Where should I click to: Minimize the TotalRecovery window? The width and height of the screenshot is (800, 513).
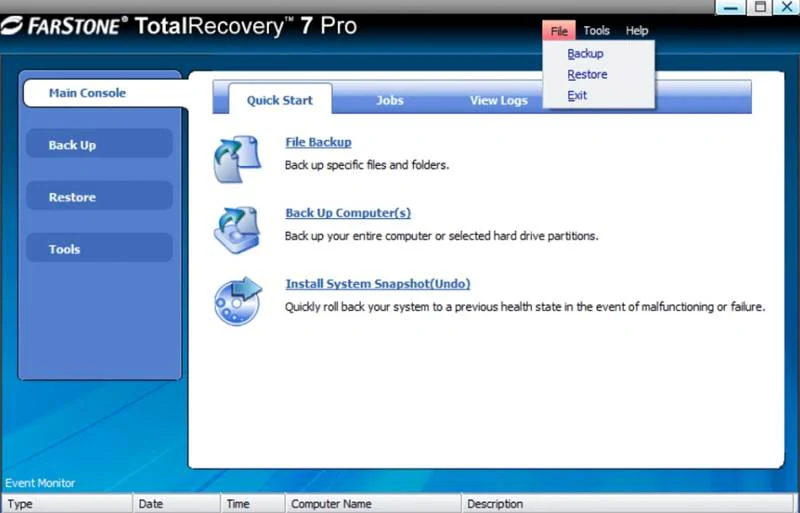pos(731,7)
